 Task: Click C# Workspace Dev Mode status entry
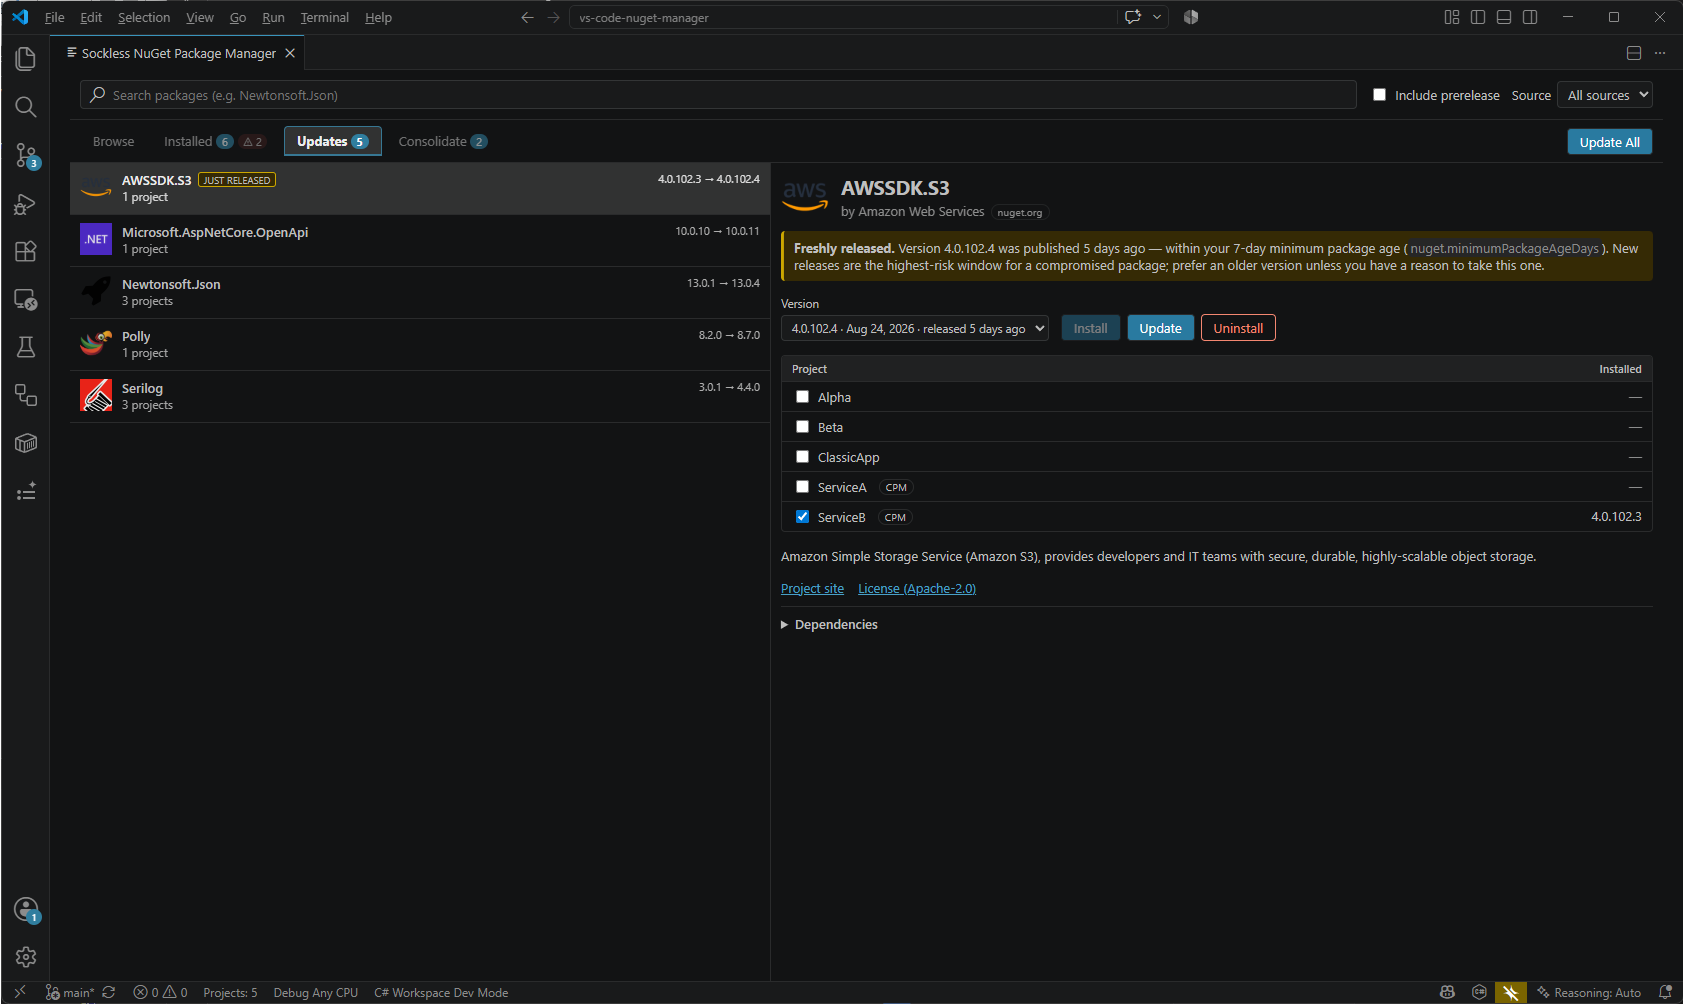[441, 992]
